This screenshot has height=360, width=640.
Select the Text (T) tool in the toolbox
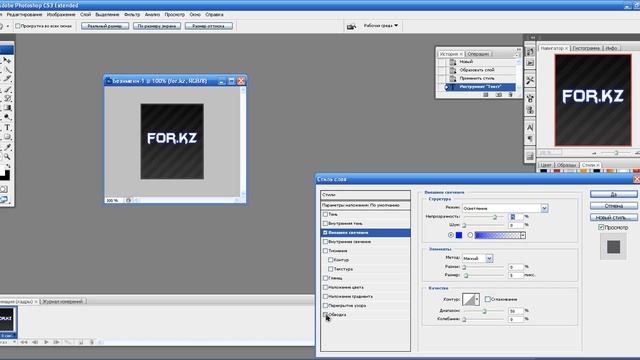7,127
